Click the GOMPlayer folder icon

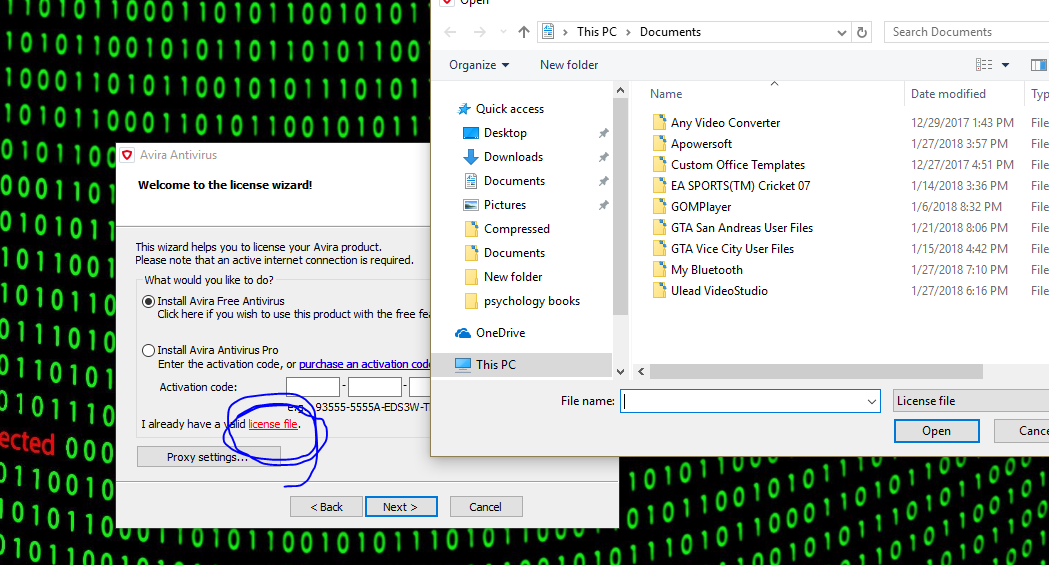(659, 207)
